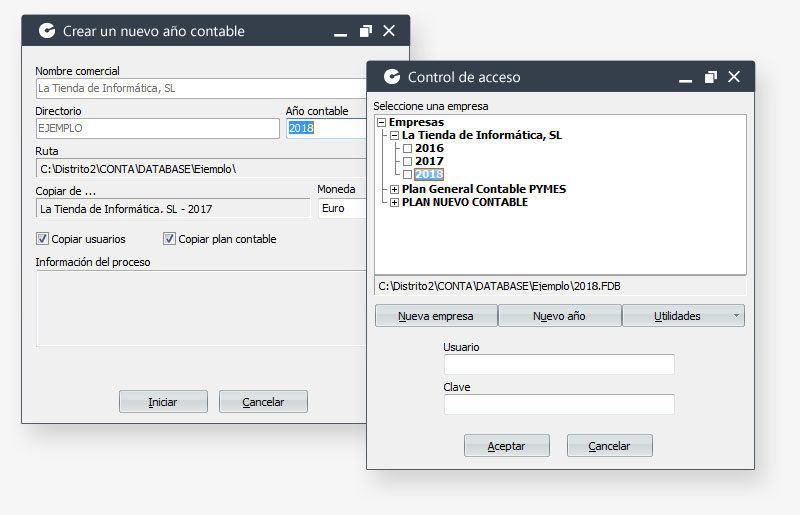Click the Iniciar button
800x515 pixels.
[163, 402]
